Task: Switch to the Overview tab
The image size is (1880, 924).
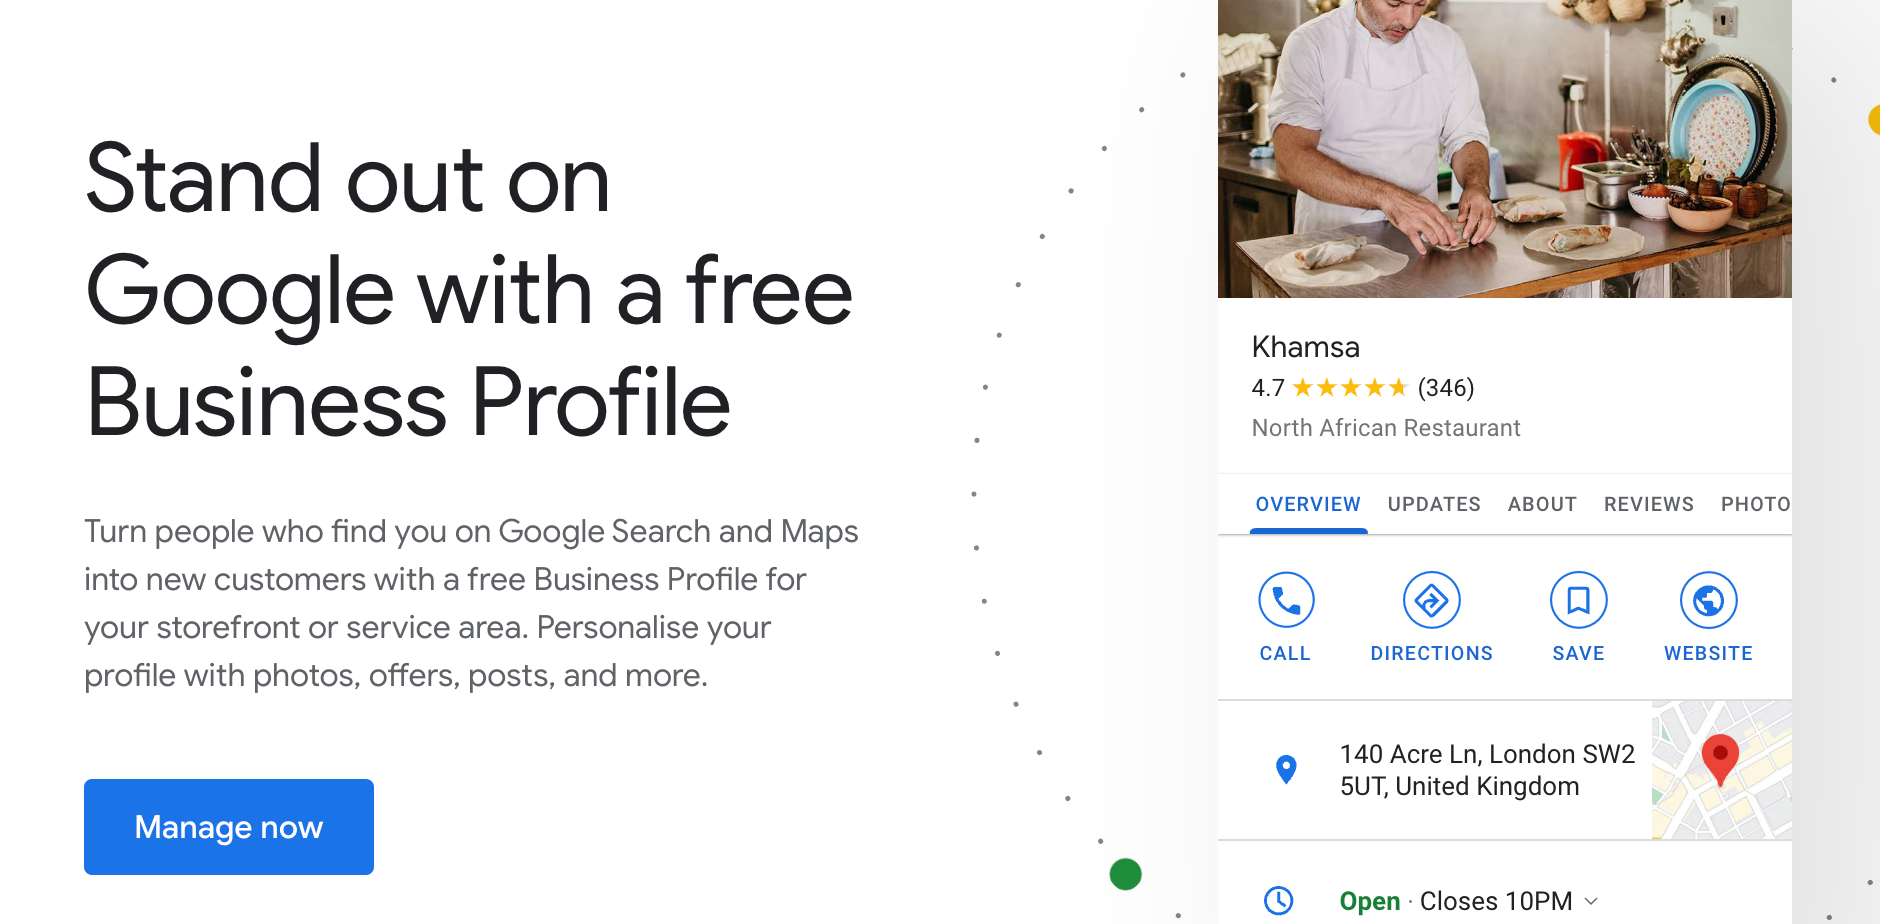Action: click(x=1308, y=505)
